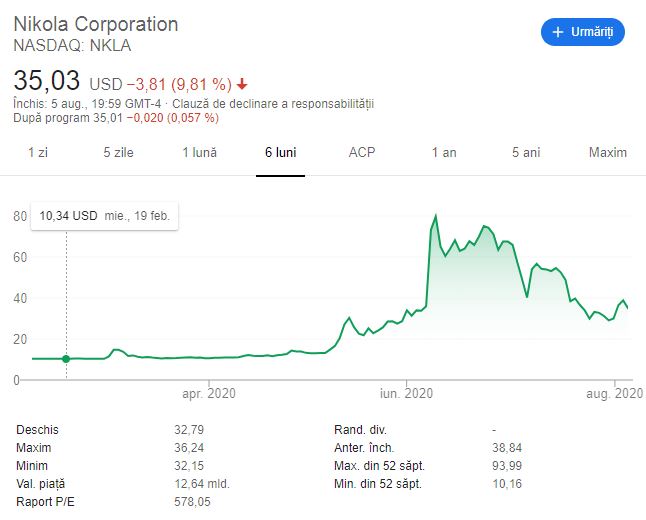Screen dimensions: 646x520
Task: Click the Raport P/E value 578,05
Action: coord(192,500)
